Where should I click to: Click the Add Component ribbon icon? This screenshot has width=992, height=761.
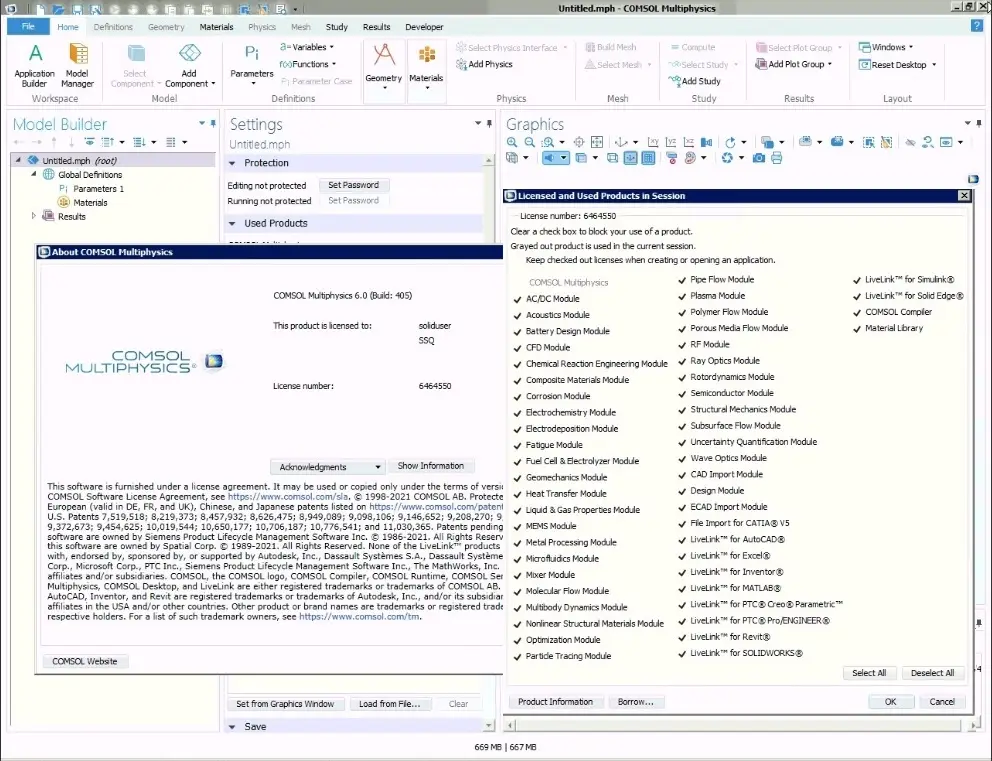pyautogui.click(x=189, y=65)
